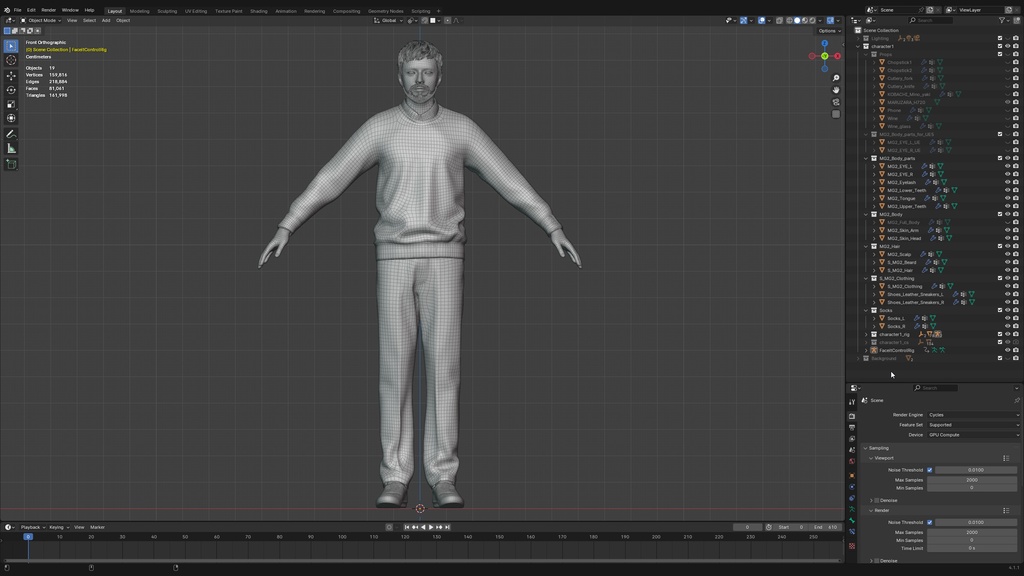Viewport: 1024px width, 576px height.
Task: Open the viewport Options button
Action: pos(829,30)
